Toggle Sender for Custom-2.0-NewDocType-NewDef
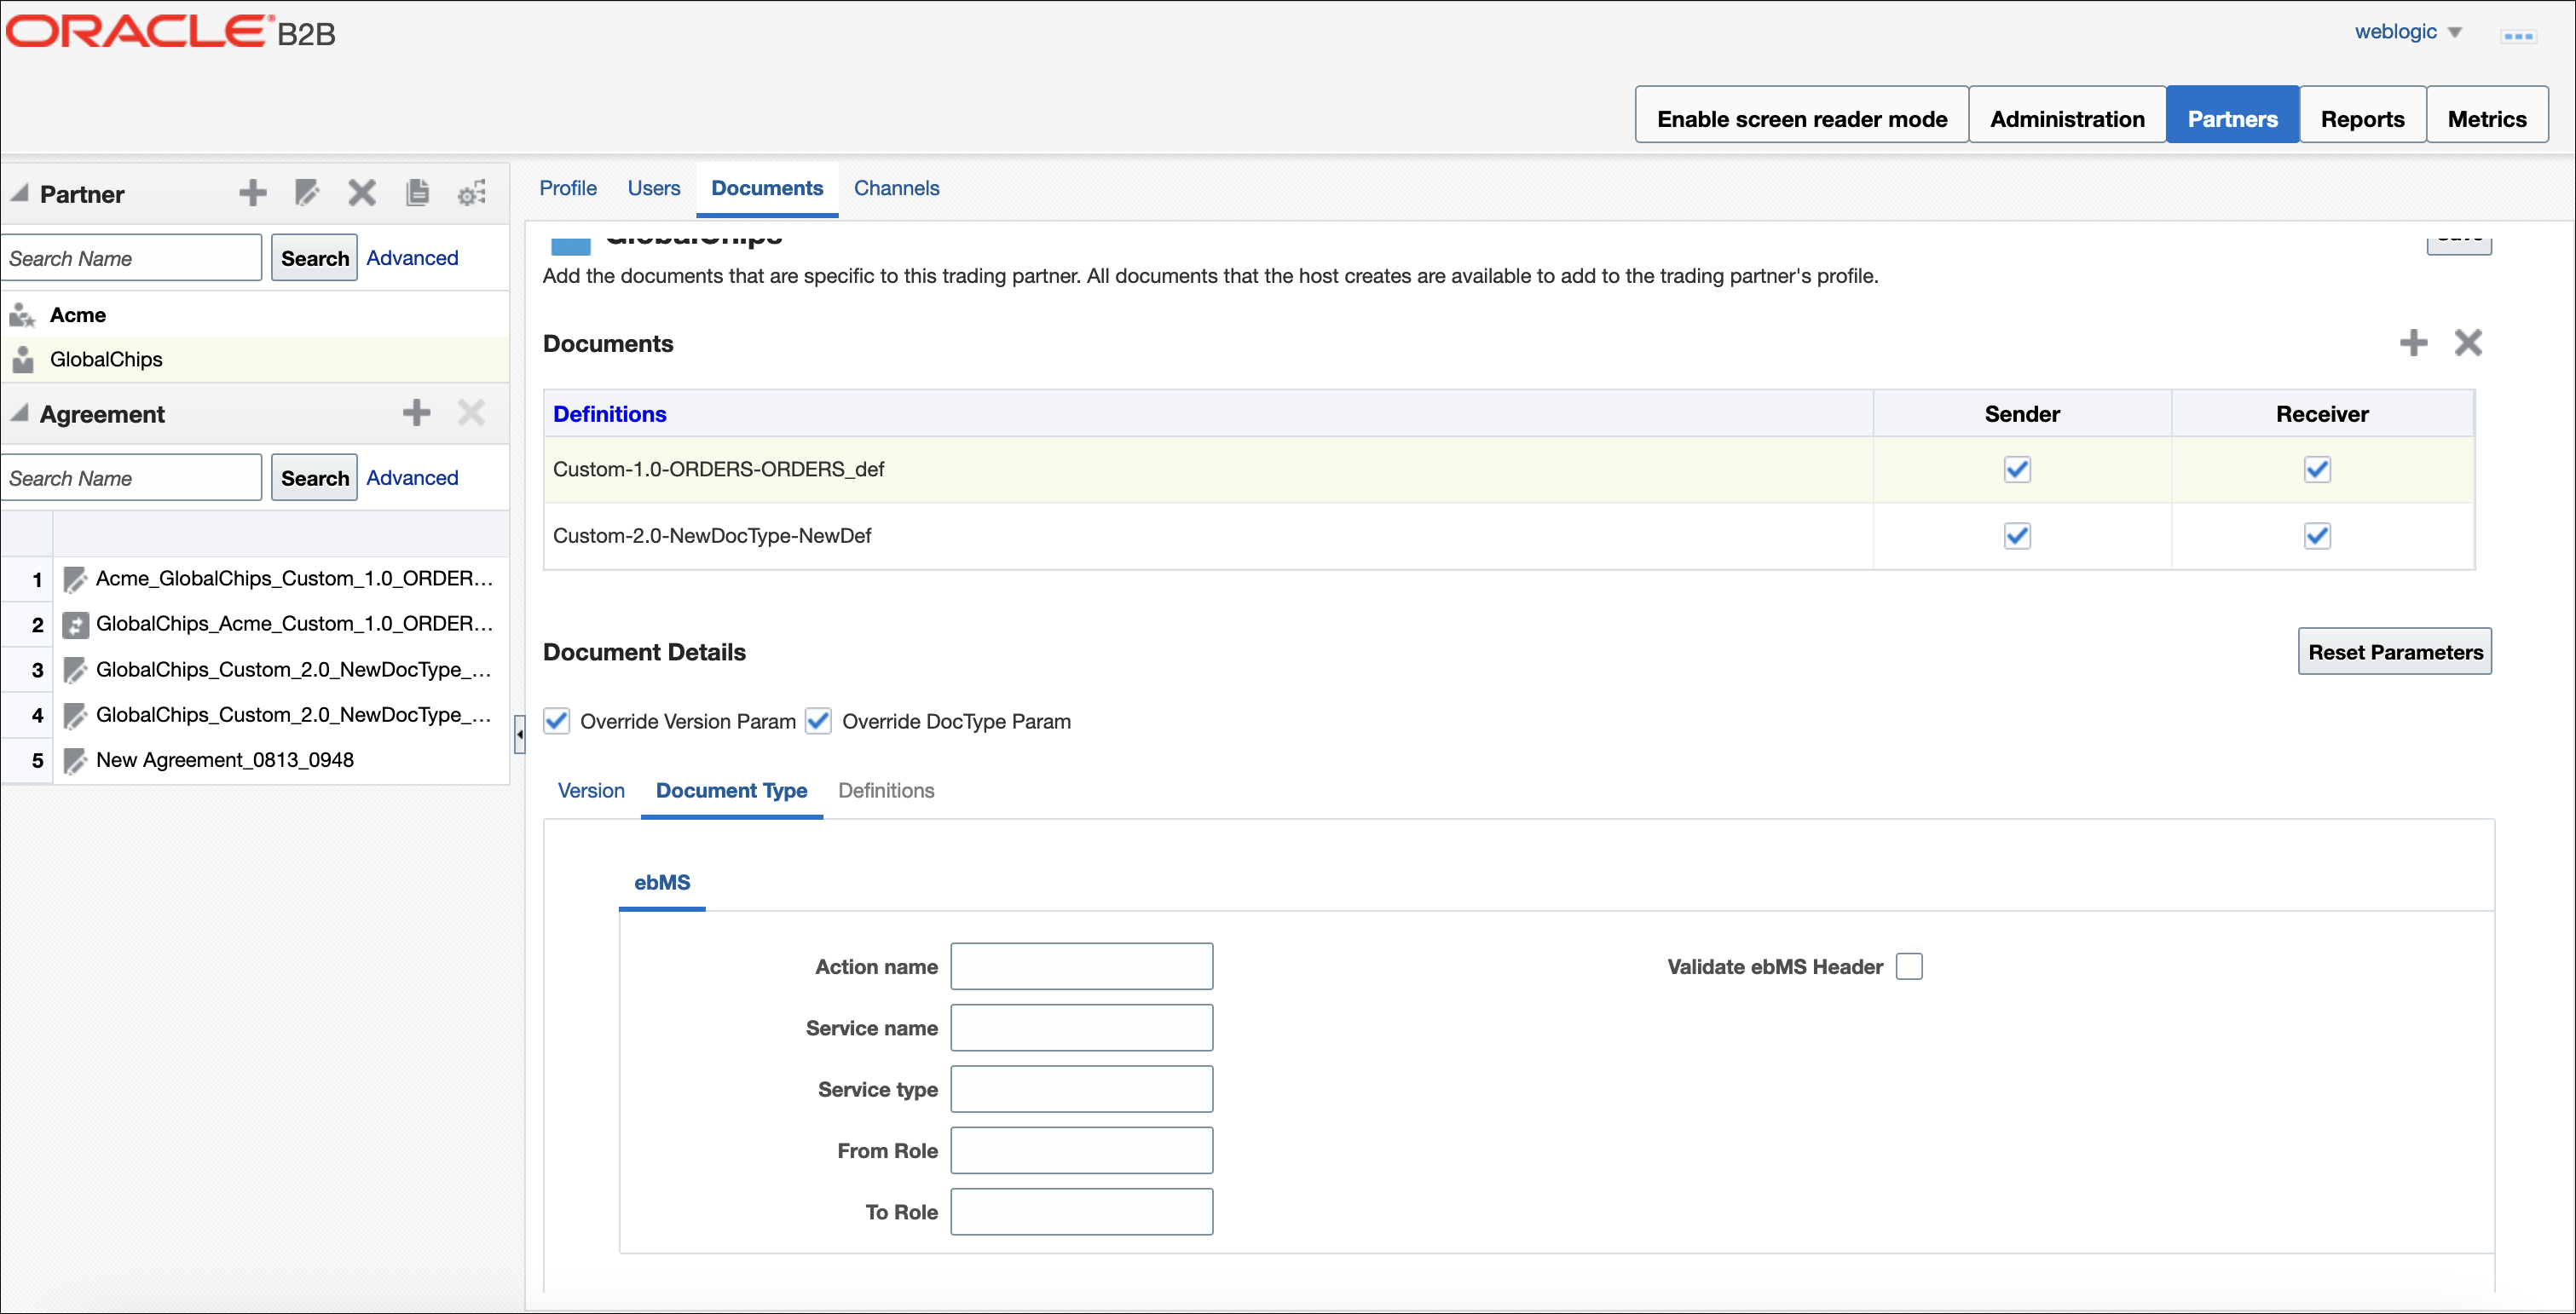Screen dimensions: 2576x1314 coord(2017,536)
